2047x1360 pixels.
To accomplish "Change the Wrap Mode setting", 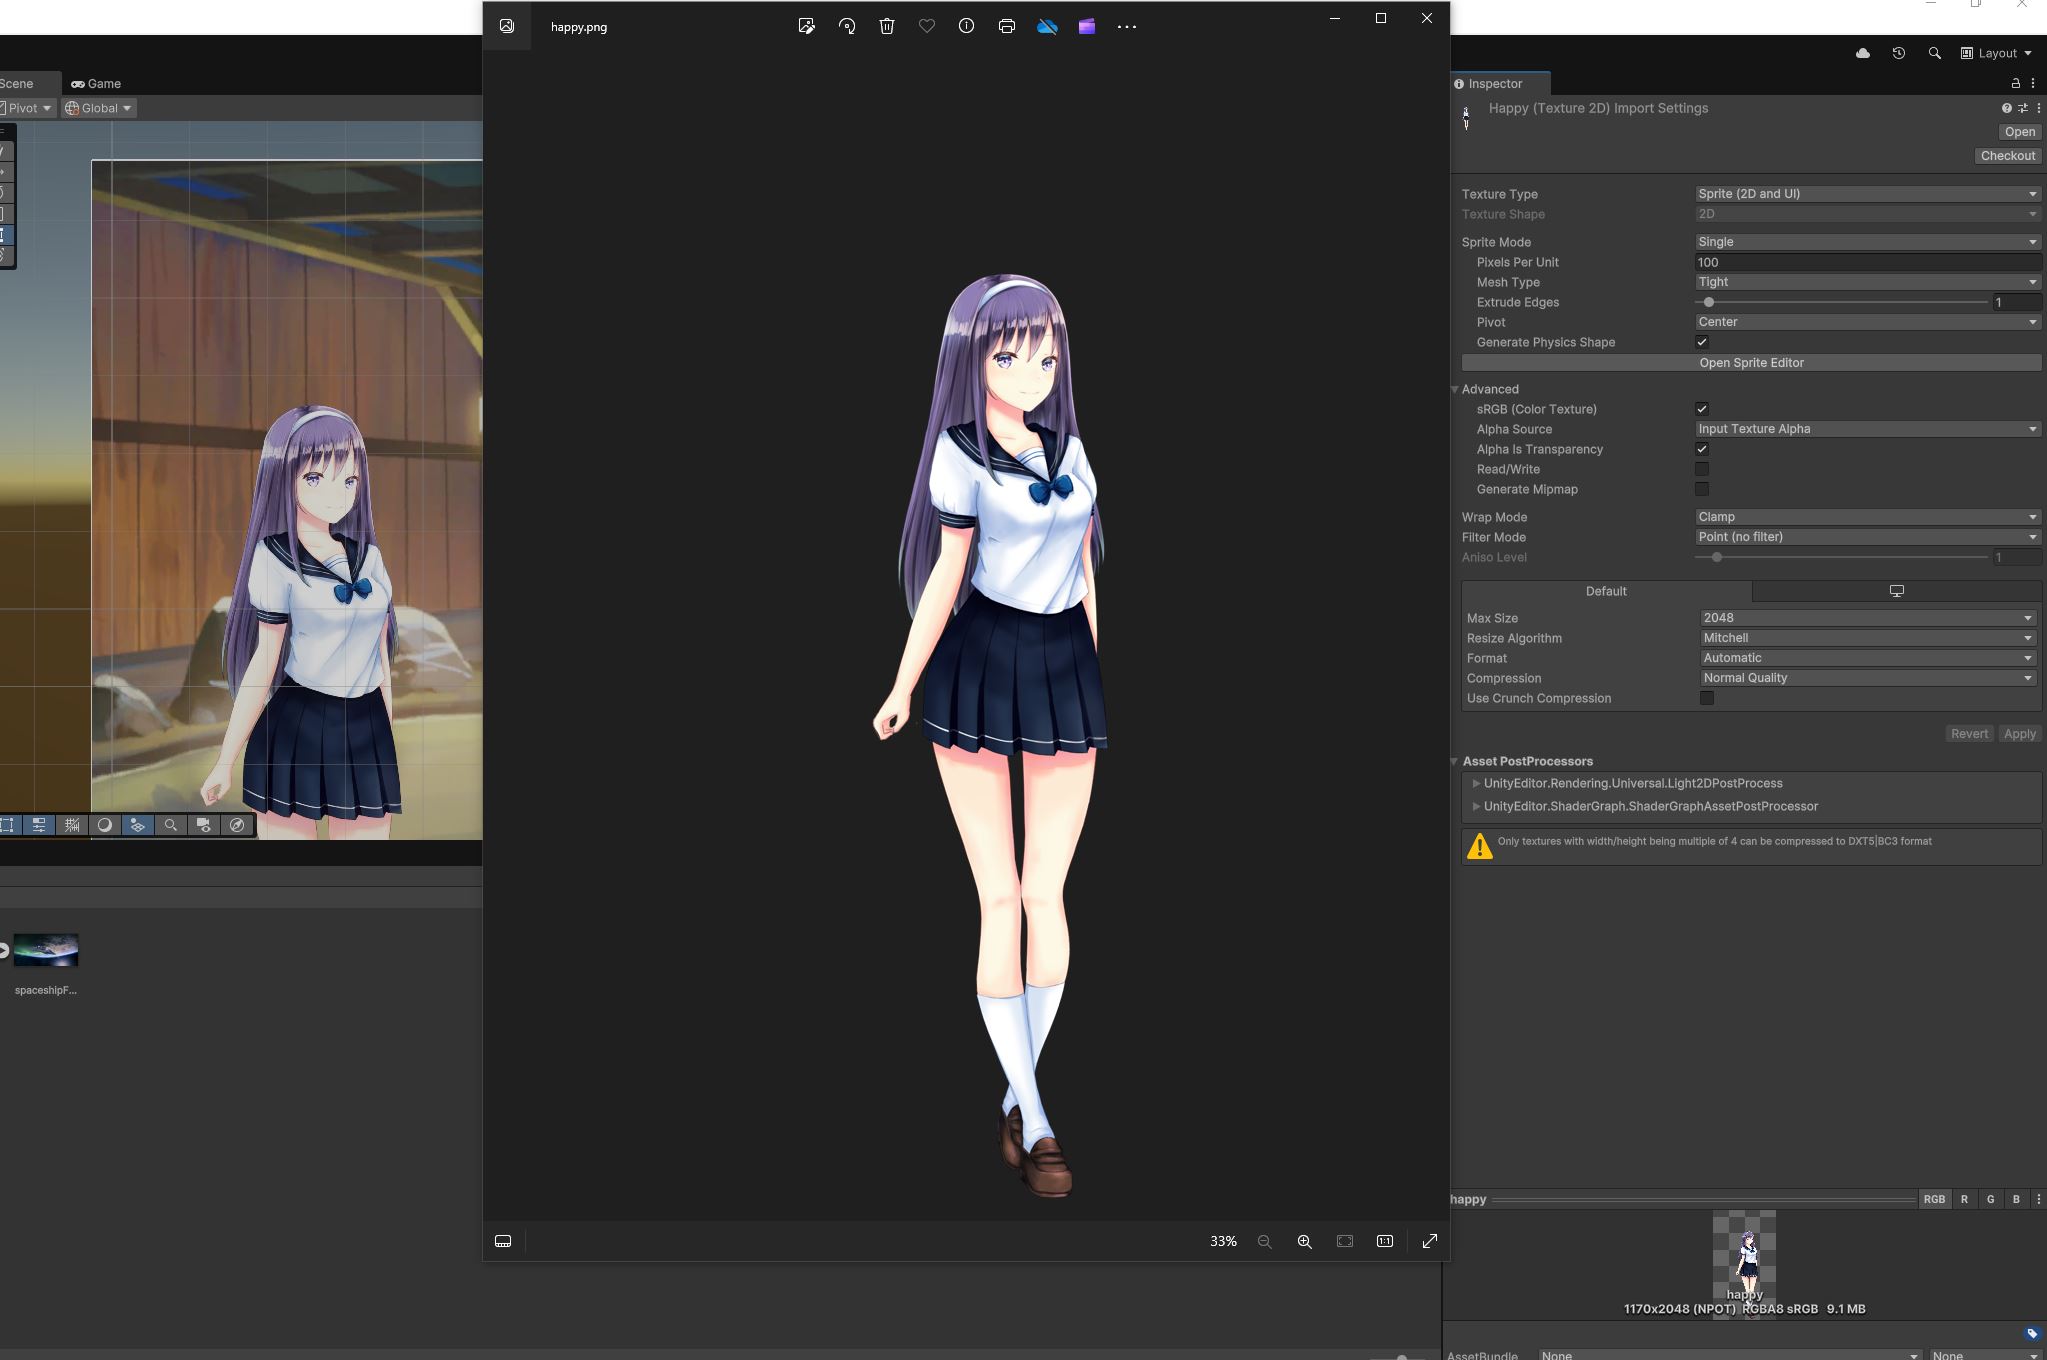I will [1864, 516].
